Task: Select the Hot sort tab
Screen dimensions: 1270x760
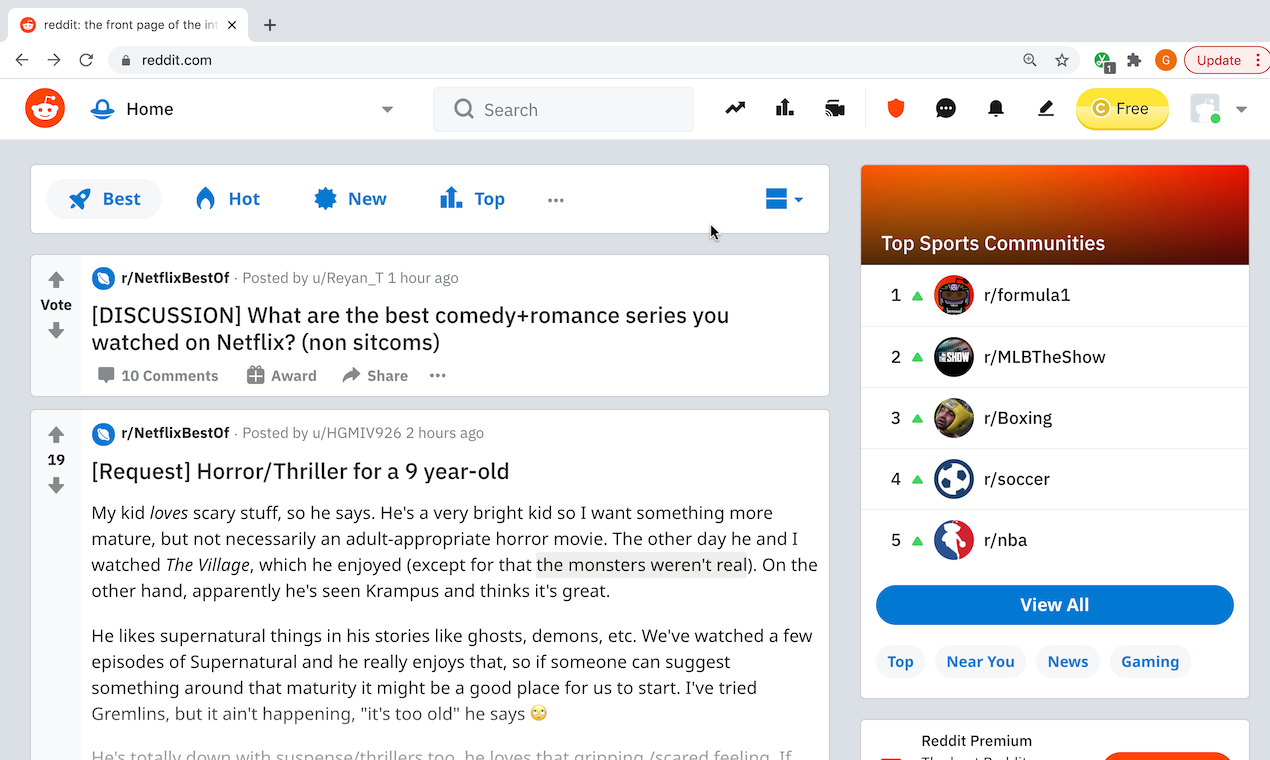Action: click(228, 199)
